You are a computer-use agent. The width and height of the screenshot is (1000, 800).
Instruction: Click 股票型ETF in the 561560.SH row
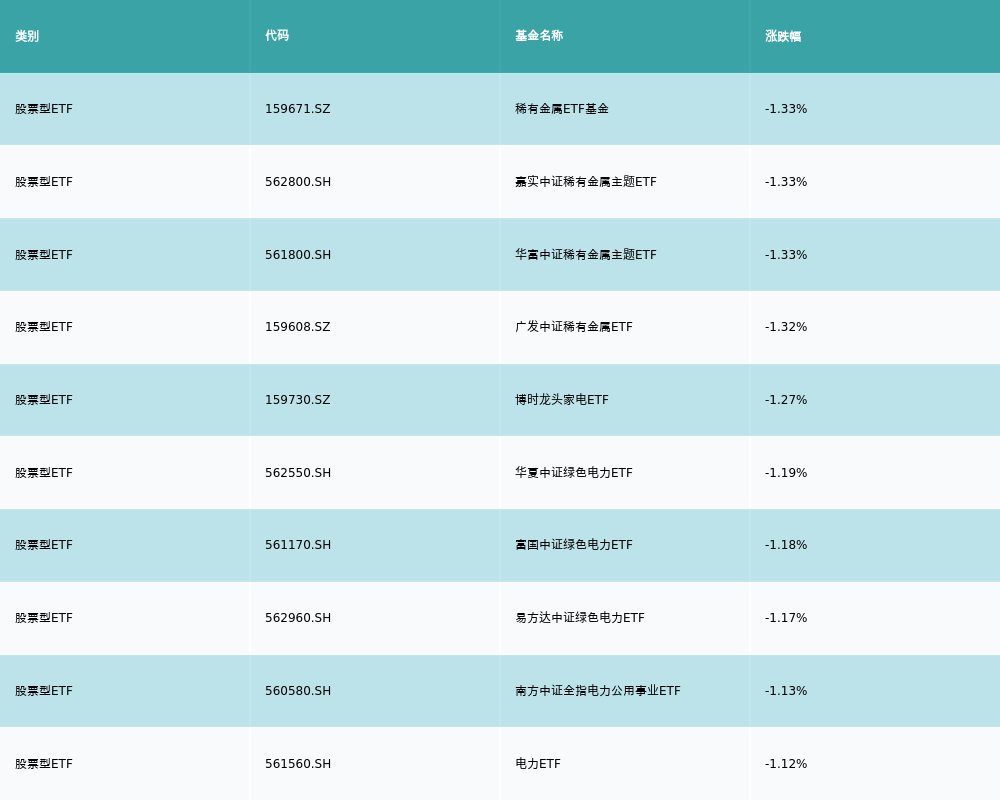coord(44,764)
